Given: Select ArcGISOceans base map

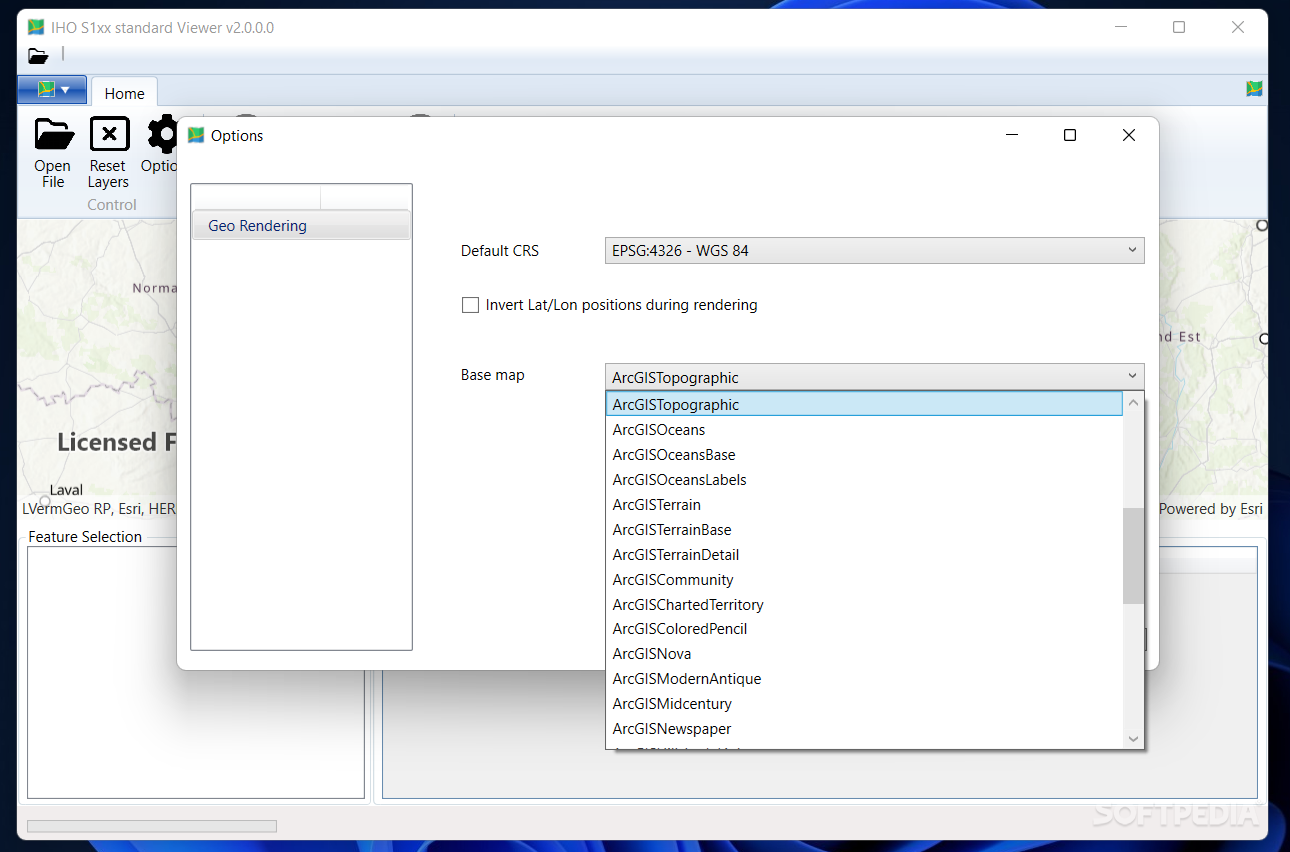Looking at the screenshot, I should (x=864, y=430).
